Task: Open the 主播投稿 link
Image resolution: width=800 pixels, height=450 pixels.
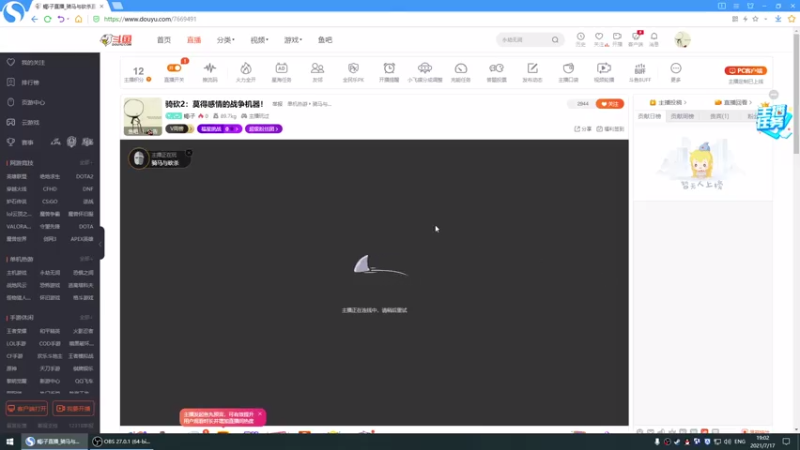Action: click(668, 103)
